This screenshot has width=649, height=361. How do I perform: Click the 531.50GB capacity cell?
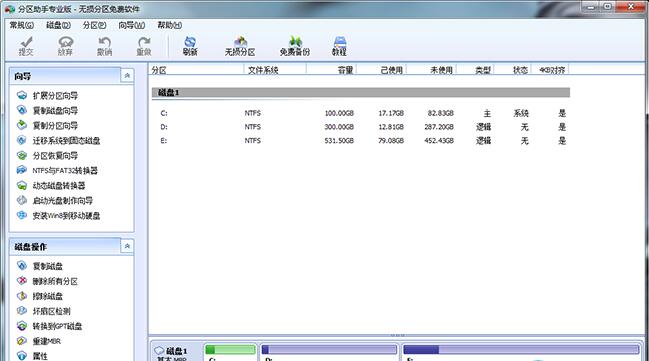click(x=339, y=141)
